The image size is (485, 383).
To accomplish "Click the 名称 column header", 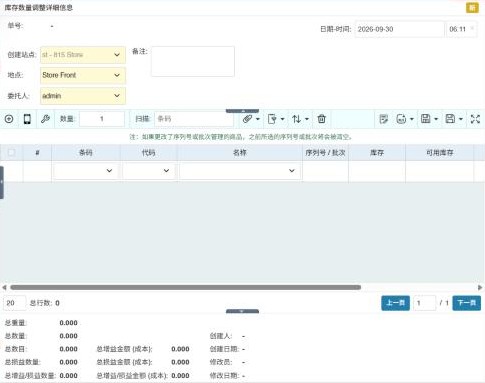I will point(240,153).
